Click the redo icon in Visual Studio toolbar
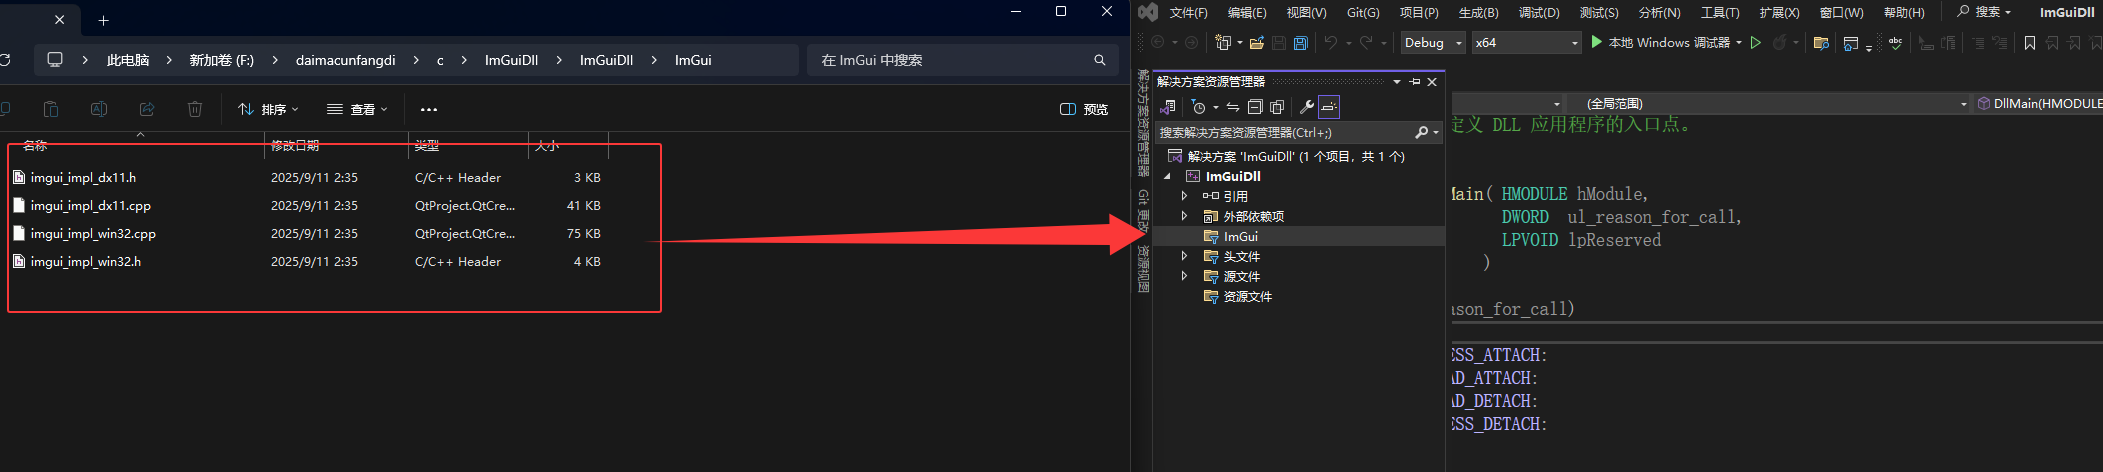Screen dimensions: 2103x472 click(1366, 43)
